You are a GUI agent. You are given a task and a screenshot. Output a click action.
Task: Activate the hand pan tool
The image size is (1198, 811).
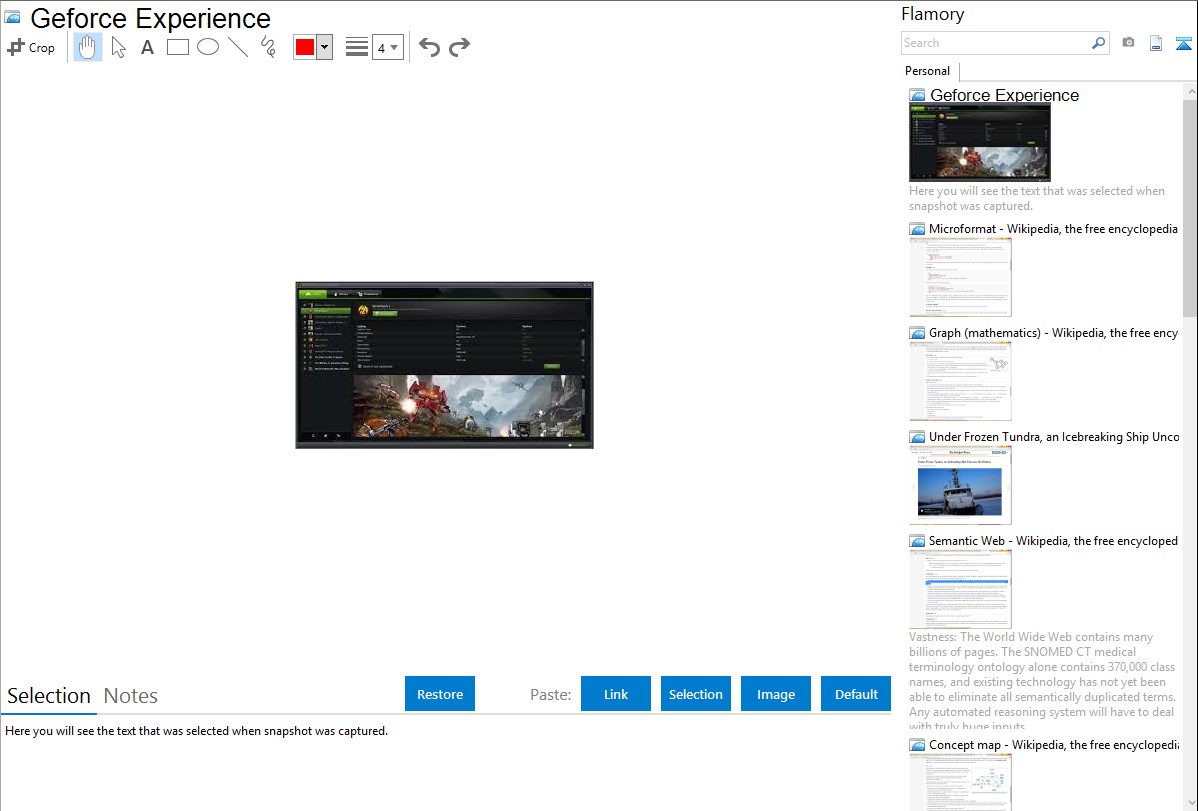click(88, 47)
